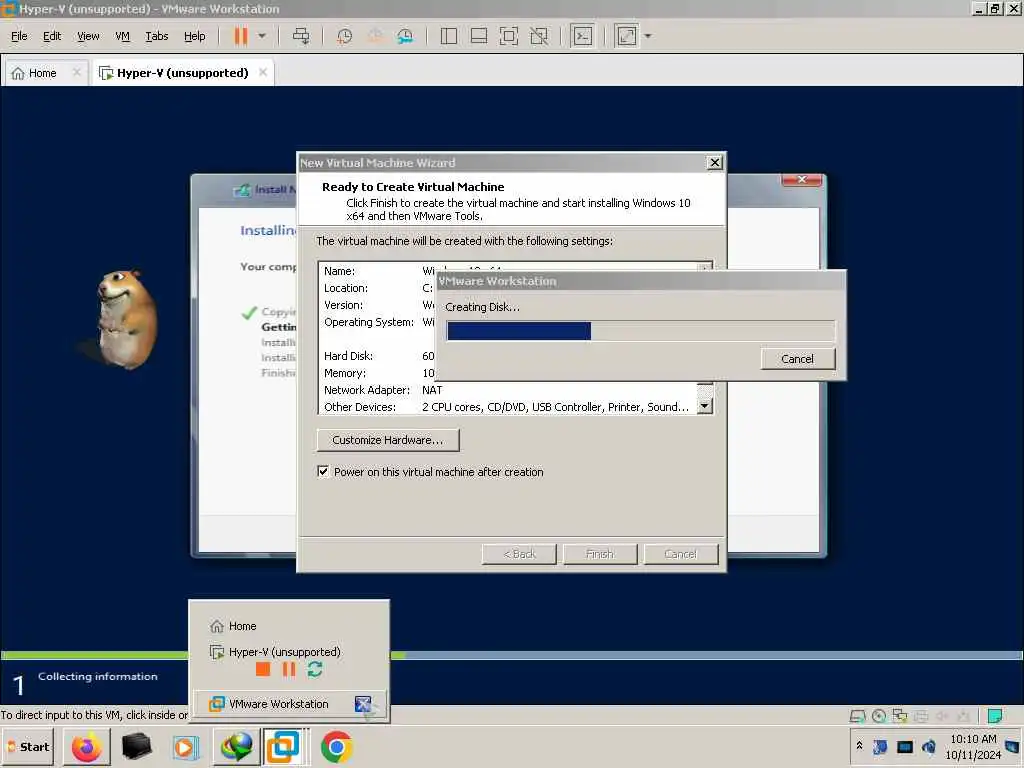1024x768 pixels.
Task: Click the Creating Disk progress bar
Action: point(641,331)
